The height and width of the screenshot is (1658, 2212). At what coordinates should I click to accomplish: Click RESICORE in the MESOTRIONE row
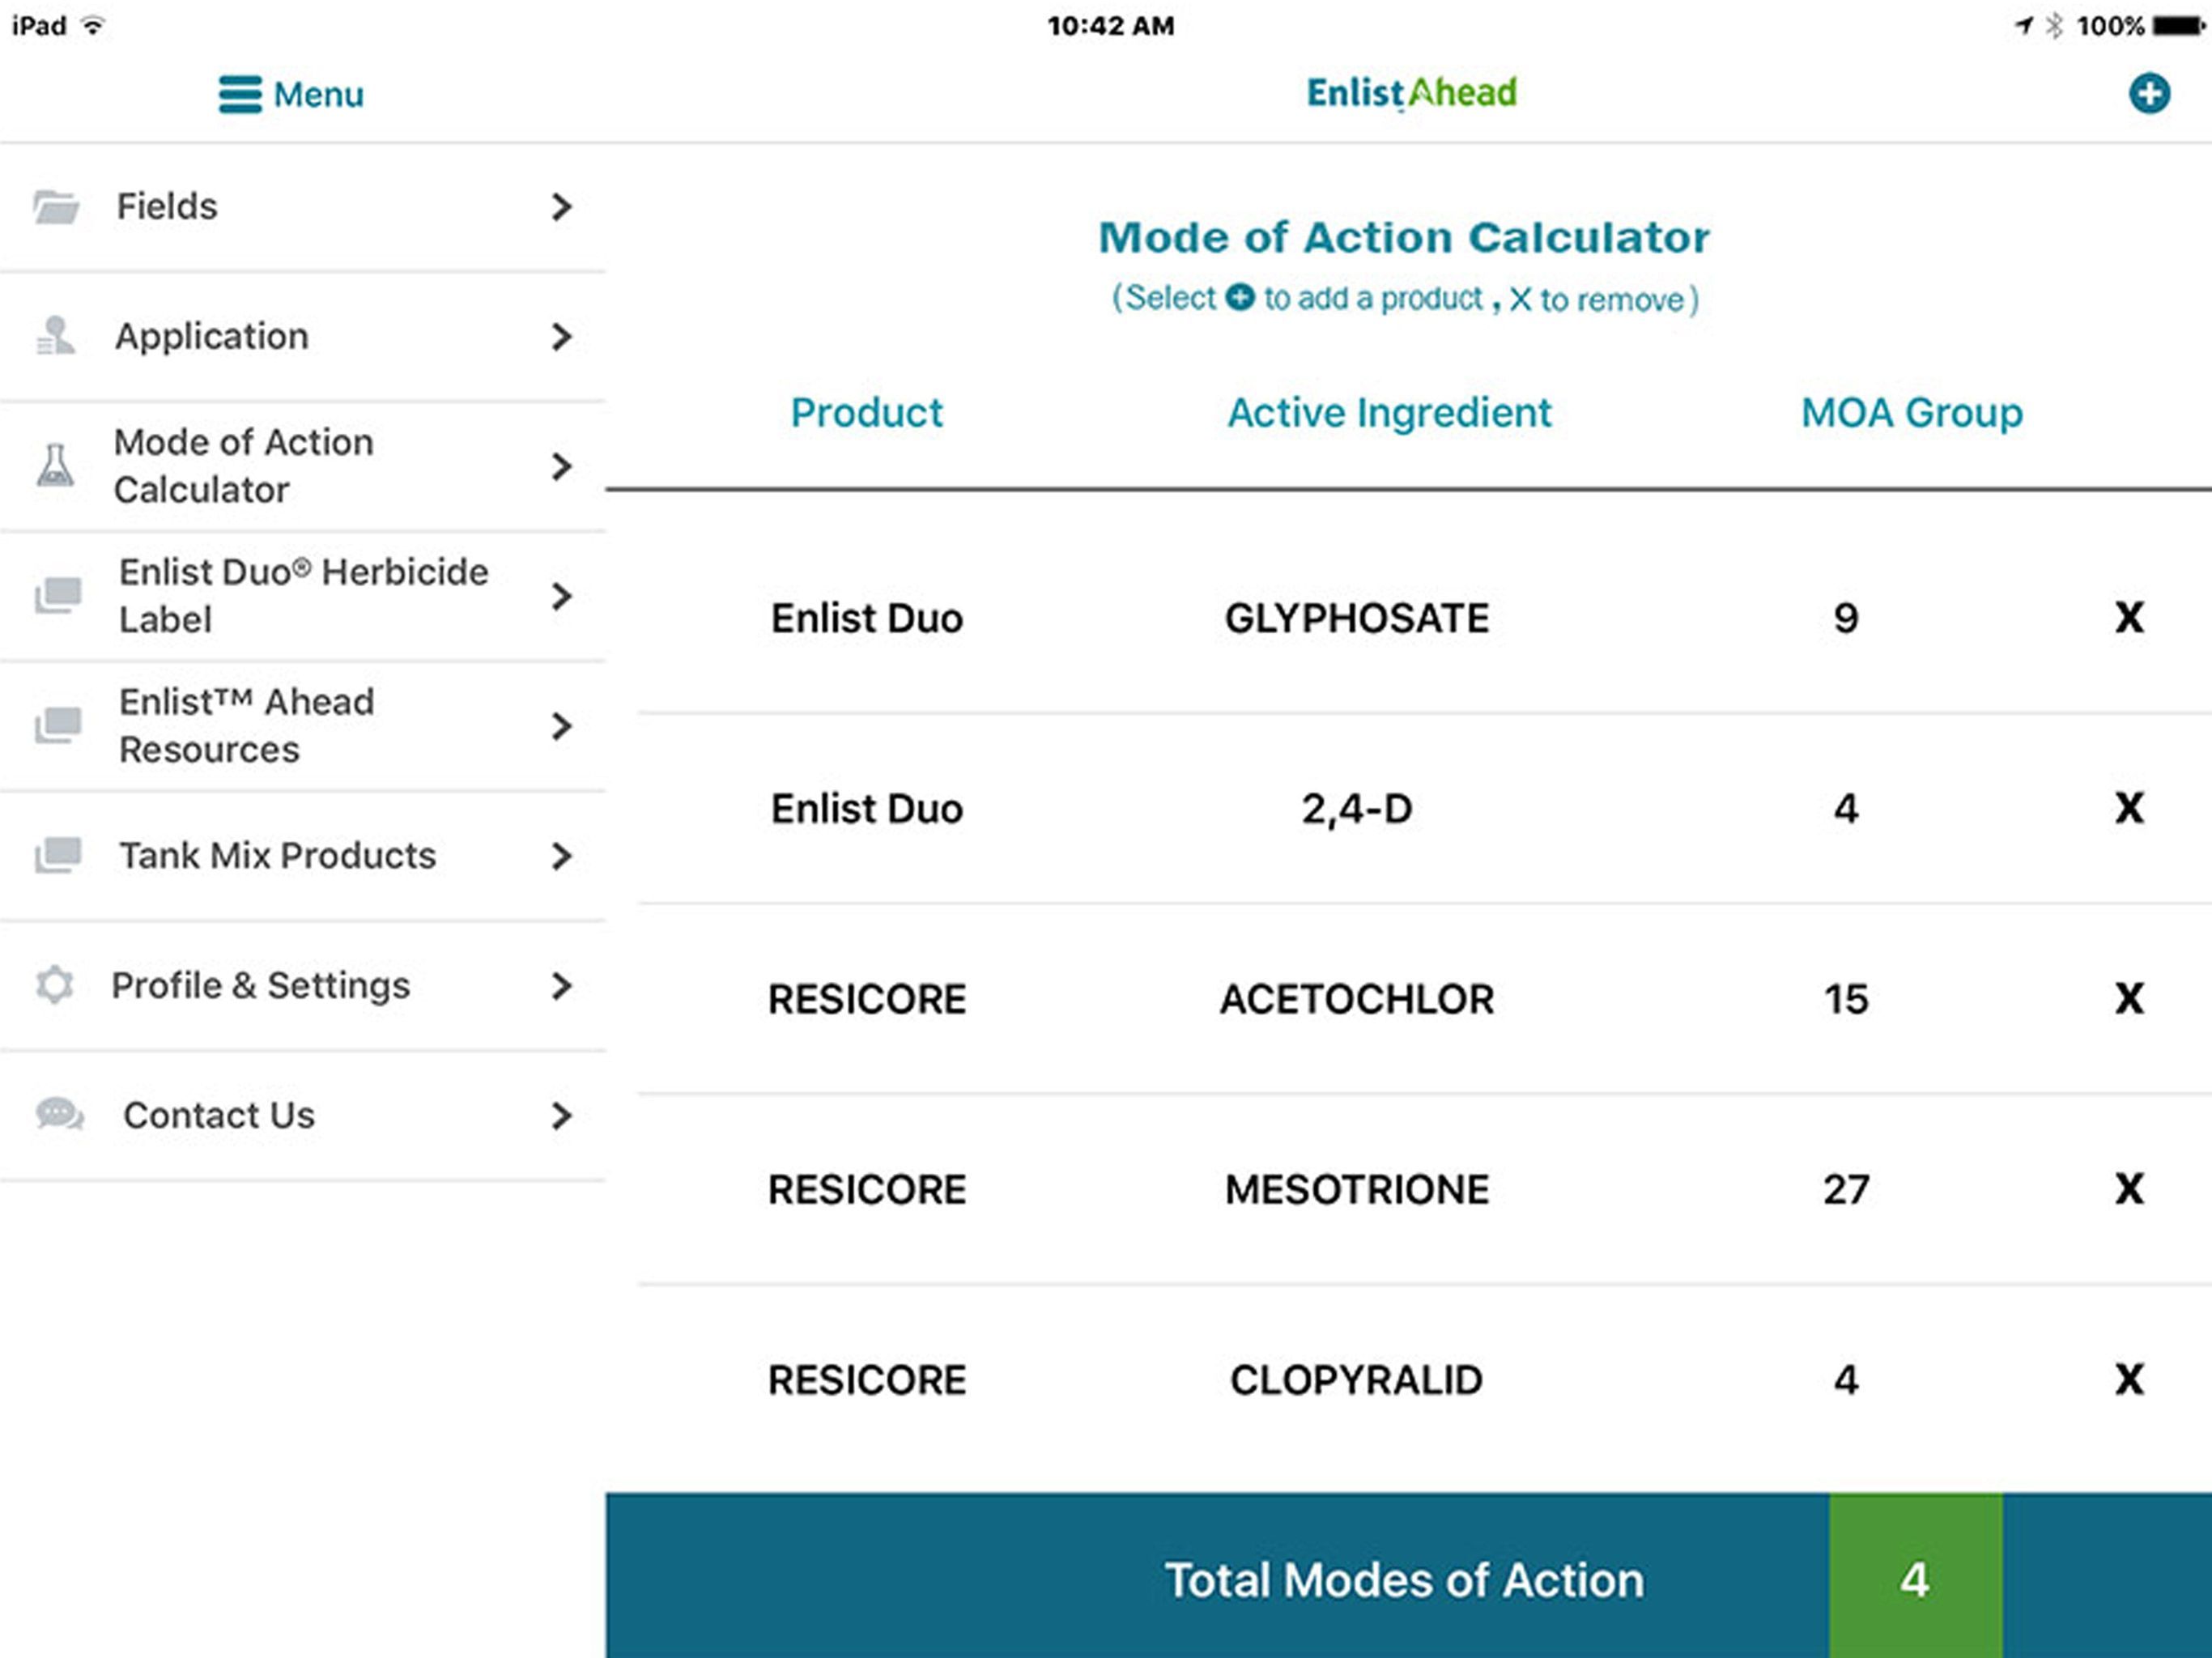[x=867, y=1190]
